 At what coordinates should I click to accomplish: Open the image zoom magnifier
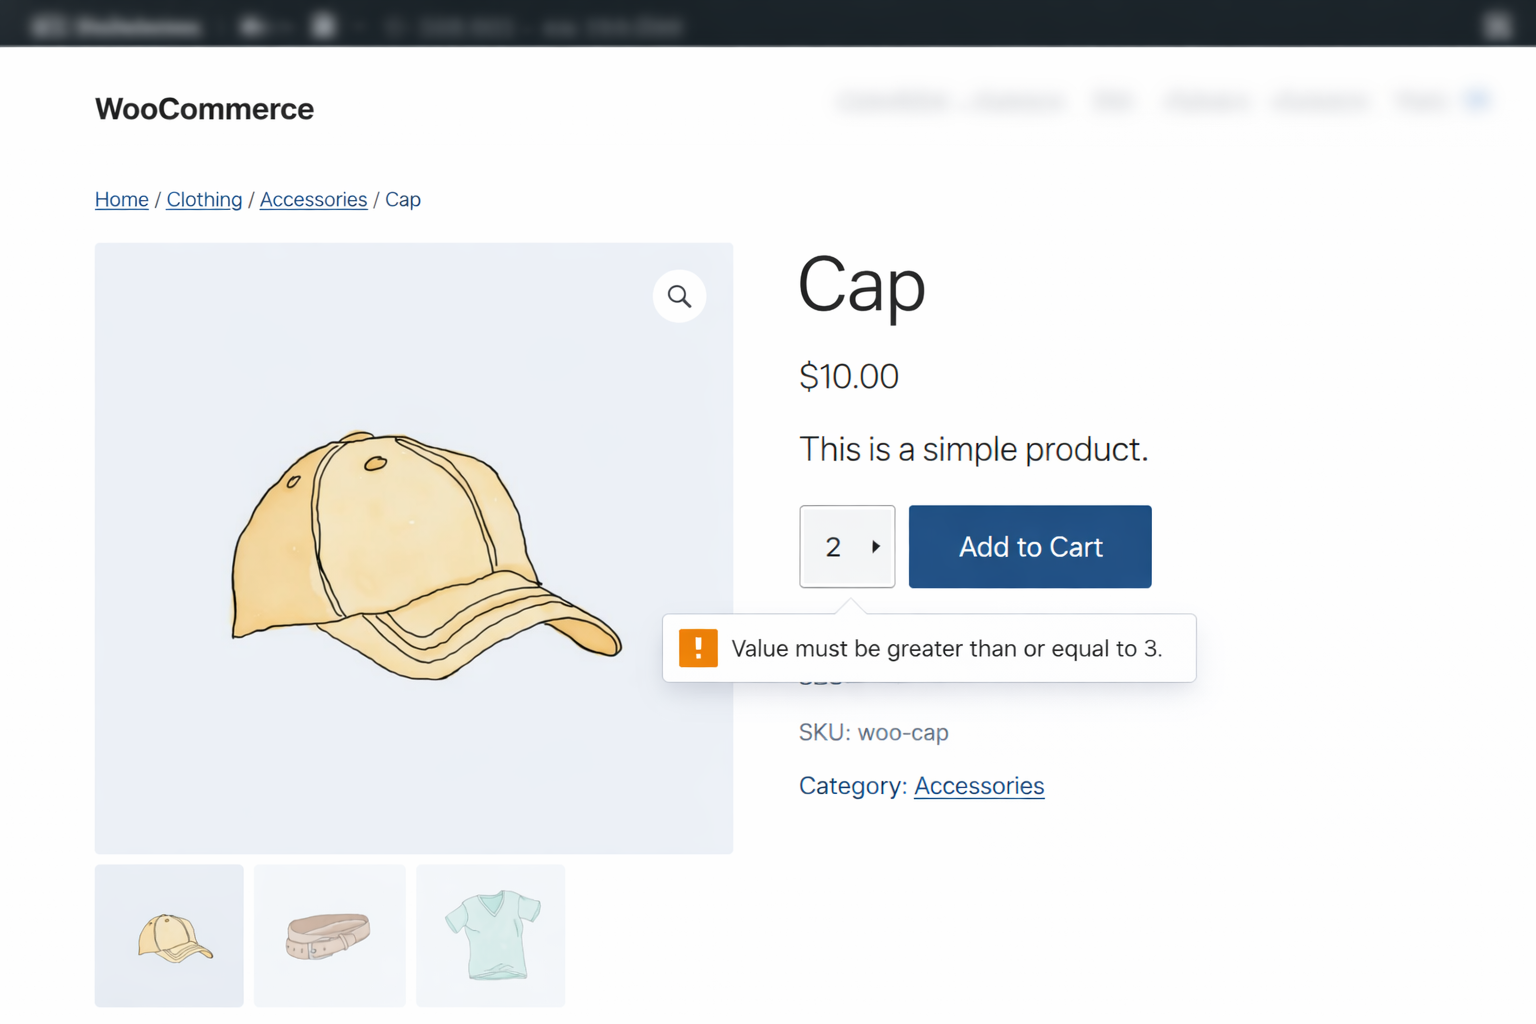[679, 296]
